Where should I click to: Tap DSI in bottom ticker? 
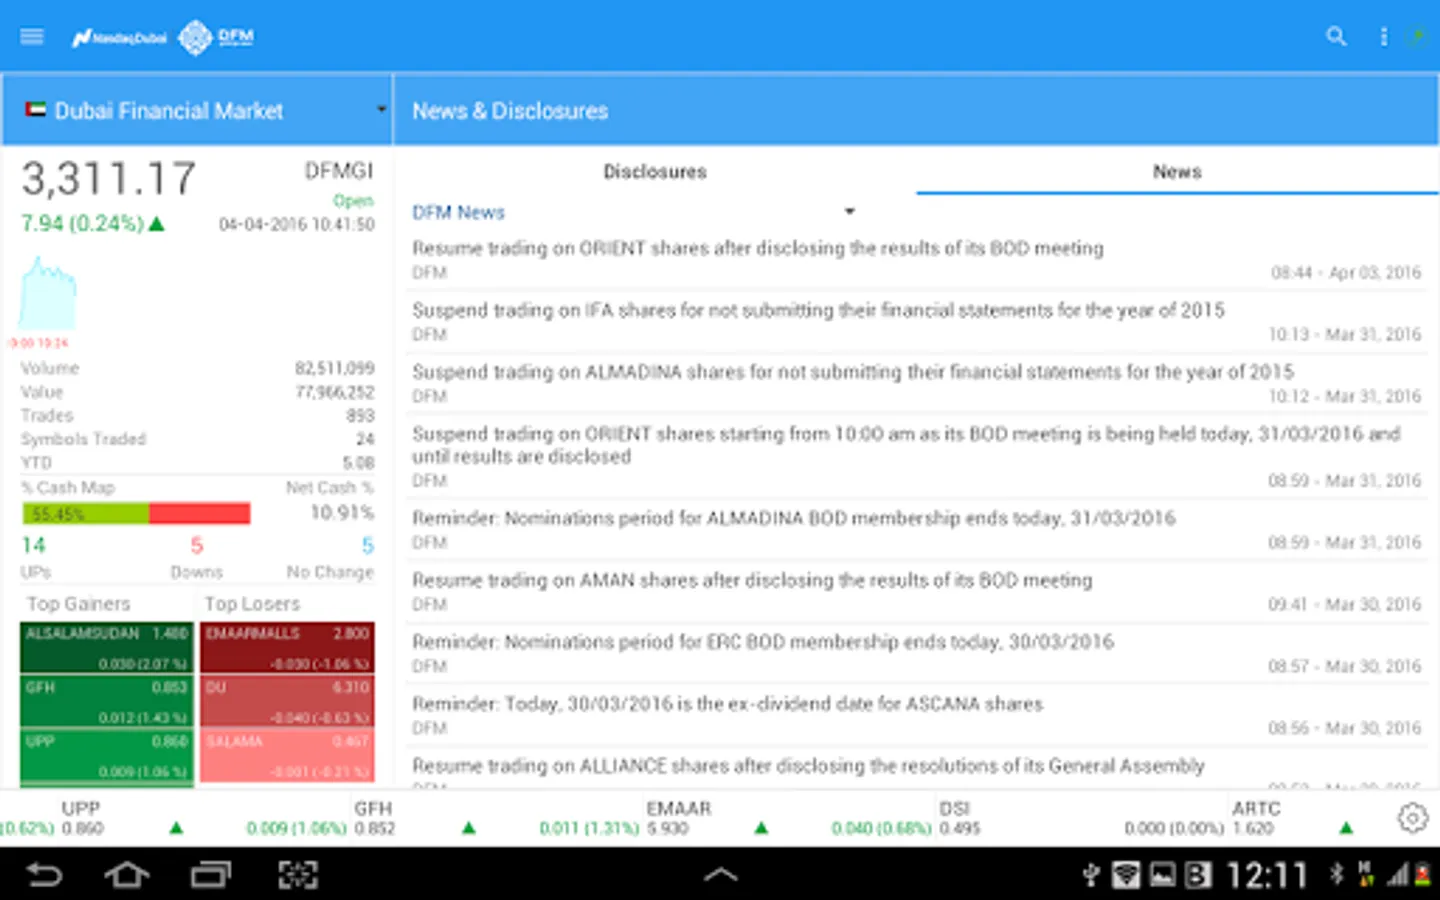[x=955, y=808]
